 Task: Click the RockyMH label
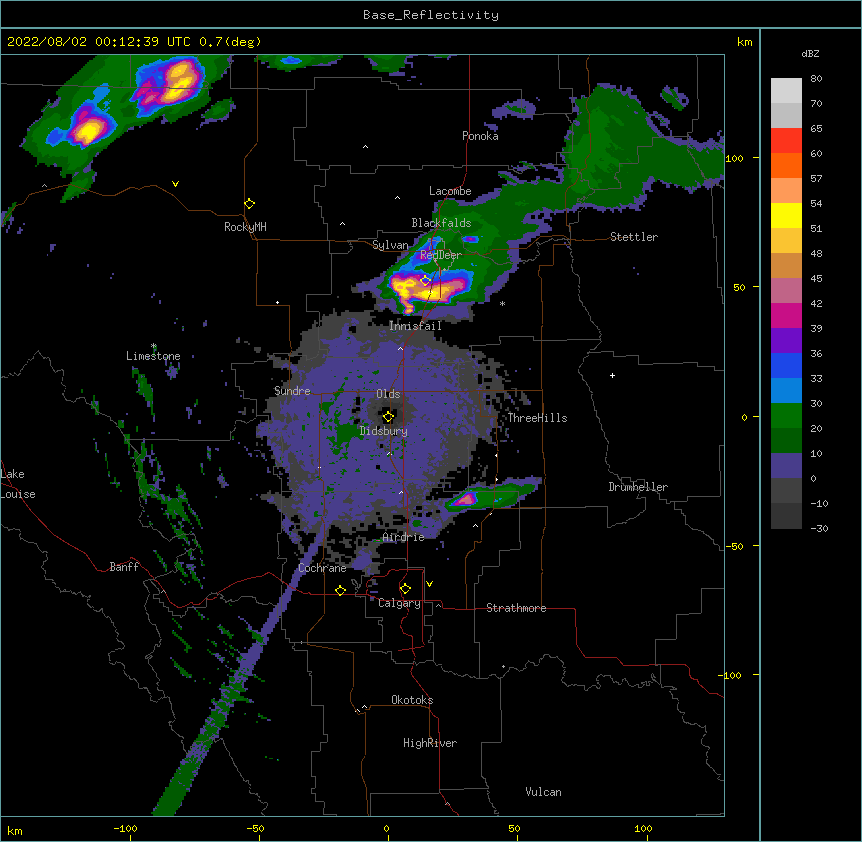click(245, 227)
